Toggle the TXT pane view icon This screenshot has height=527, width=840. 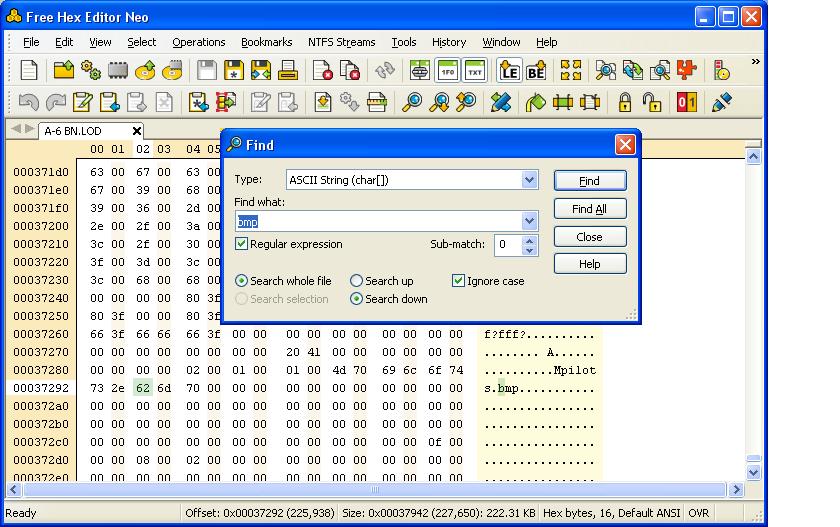[x=475, y=70]
